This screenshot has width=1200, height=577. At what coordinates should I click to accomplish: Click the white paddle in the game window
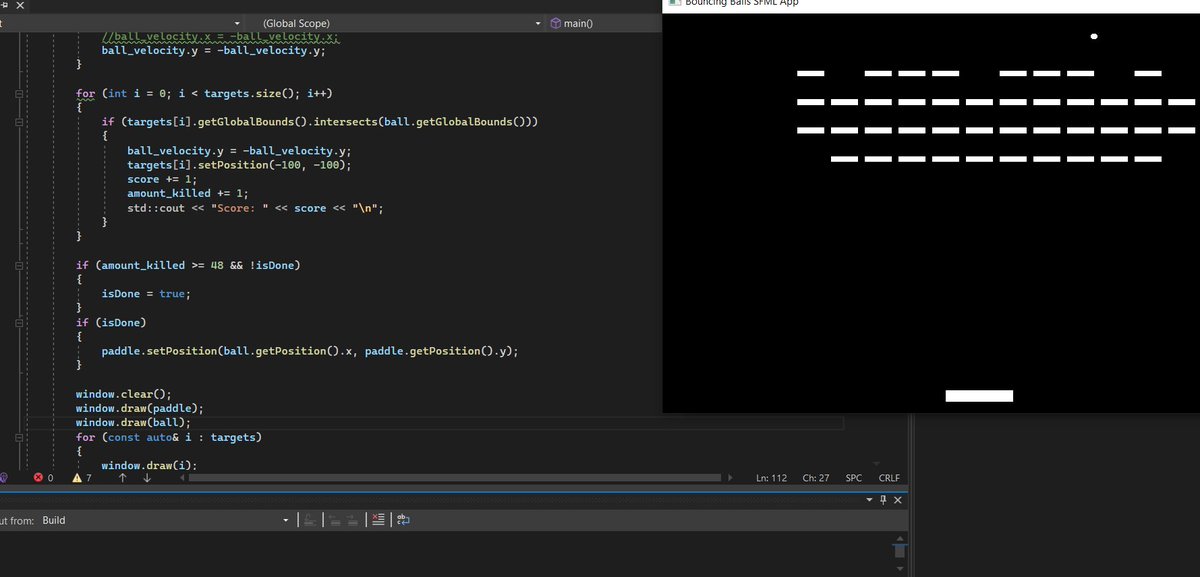point(979,396)
